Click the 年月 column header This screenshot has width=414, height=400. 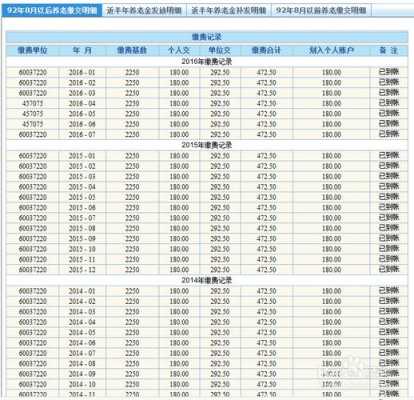(x=82, y=50)
